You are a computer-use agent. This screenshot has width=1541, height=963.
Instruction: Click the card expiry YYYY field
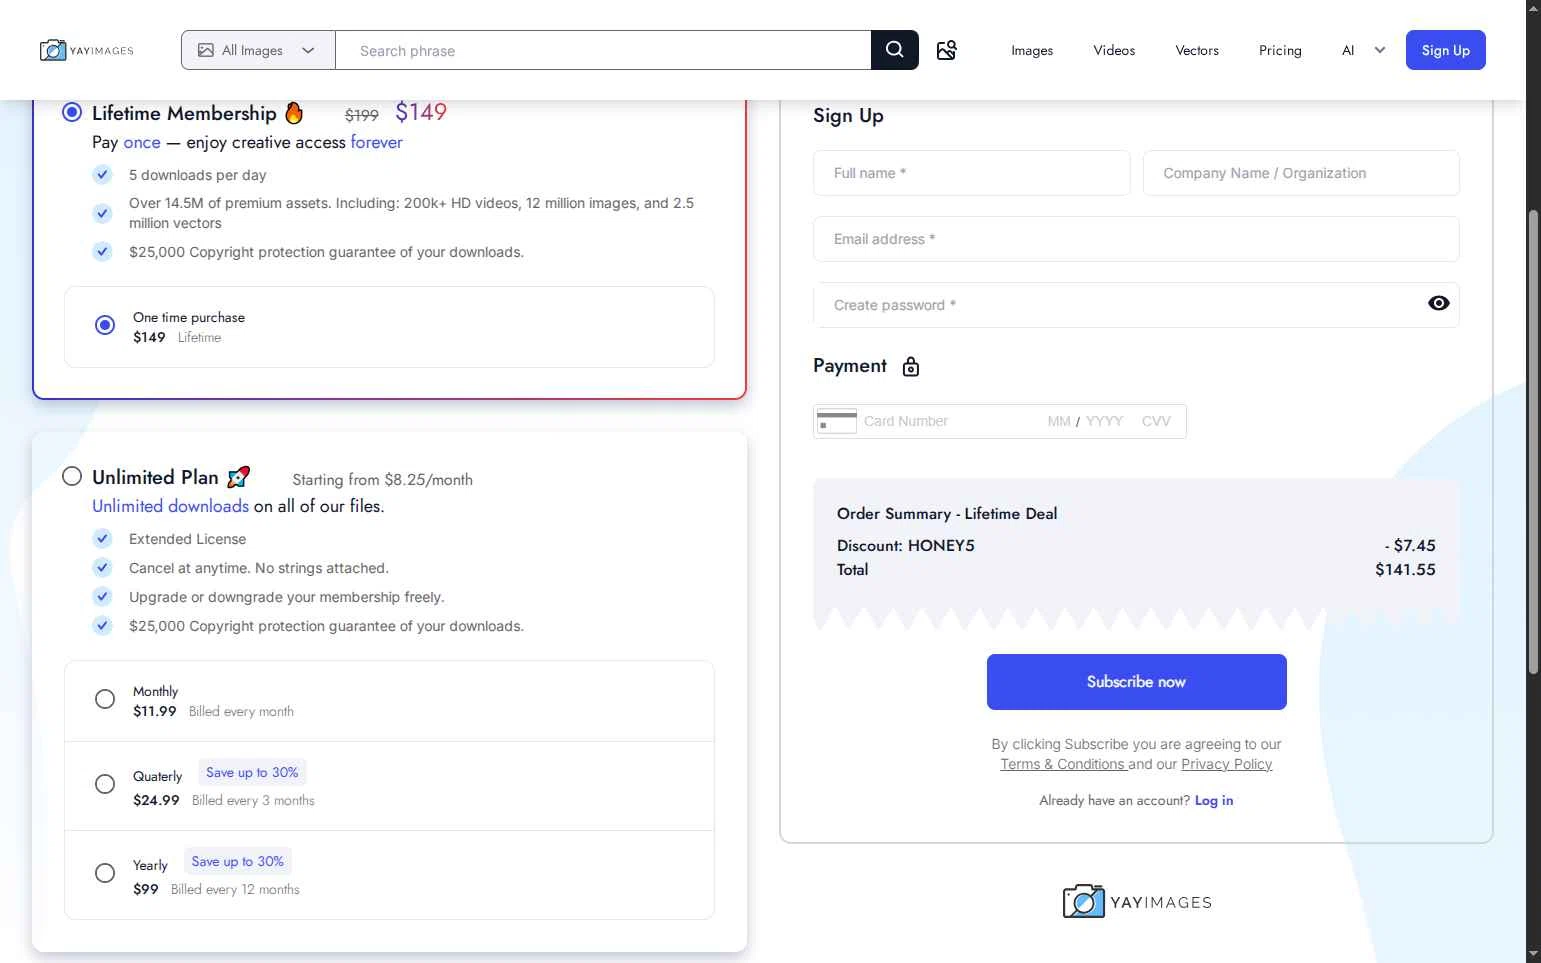coord(1105,421)
